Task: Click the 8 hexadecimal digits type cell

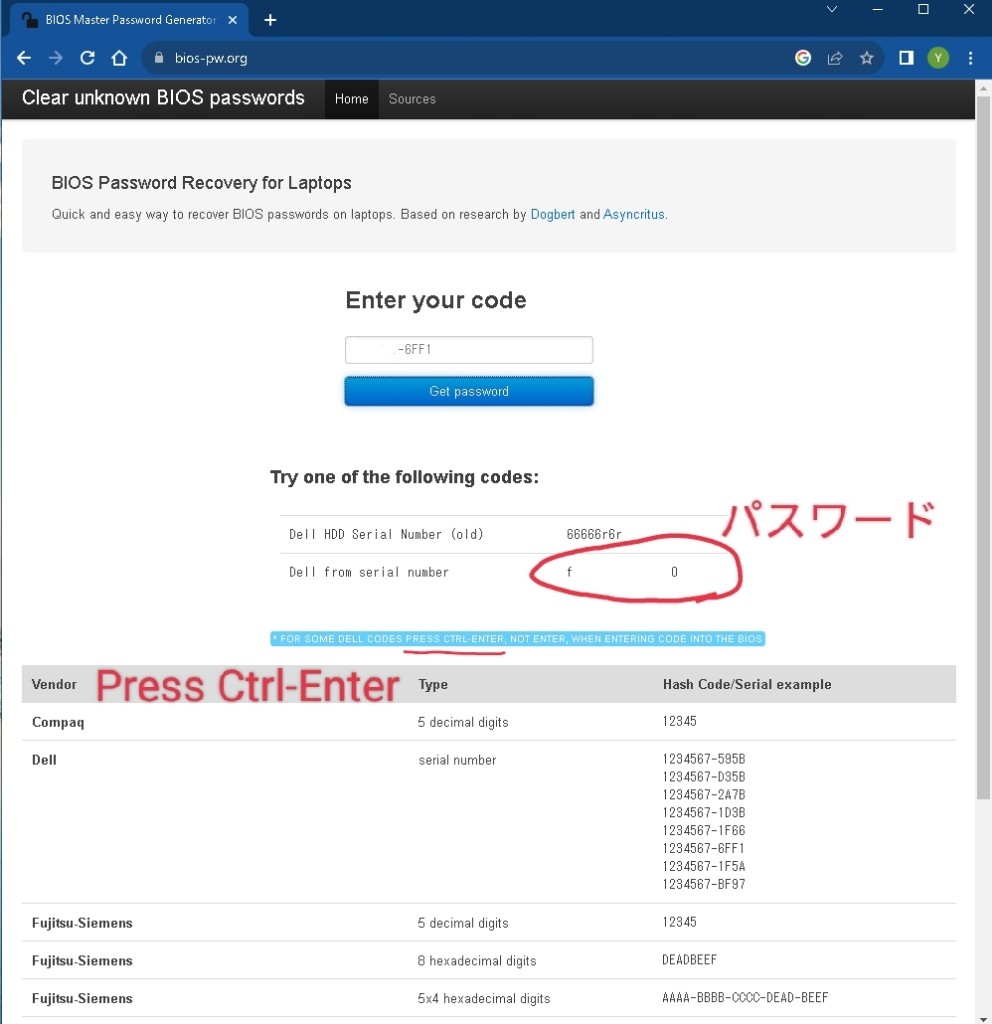Action: 477,961
